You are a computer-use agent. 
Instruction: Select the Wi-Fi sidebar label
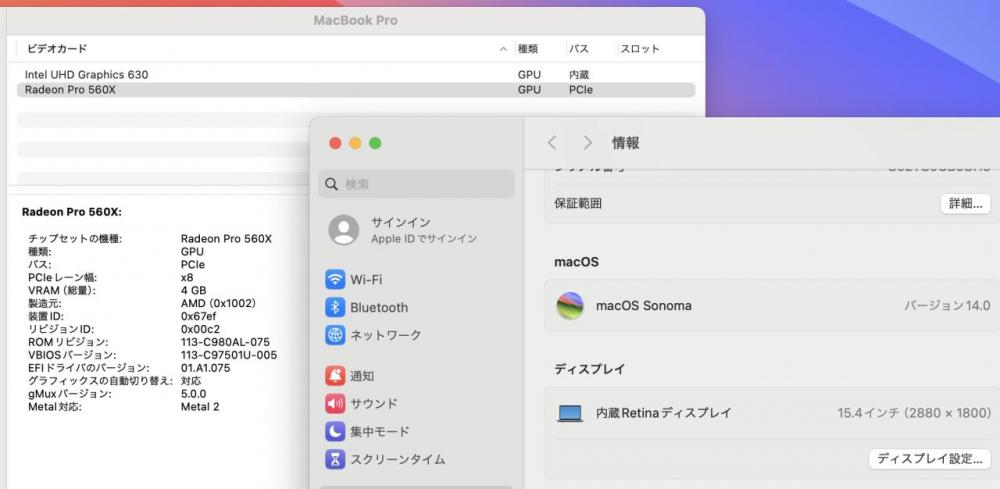click(x=366, y=280)
